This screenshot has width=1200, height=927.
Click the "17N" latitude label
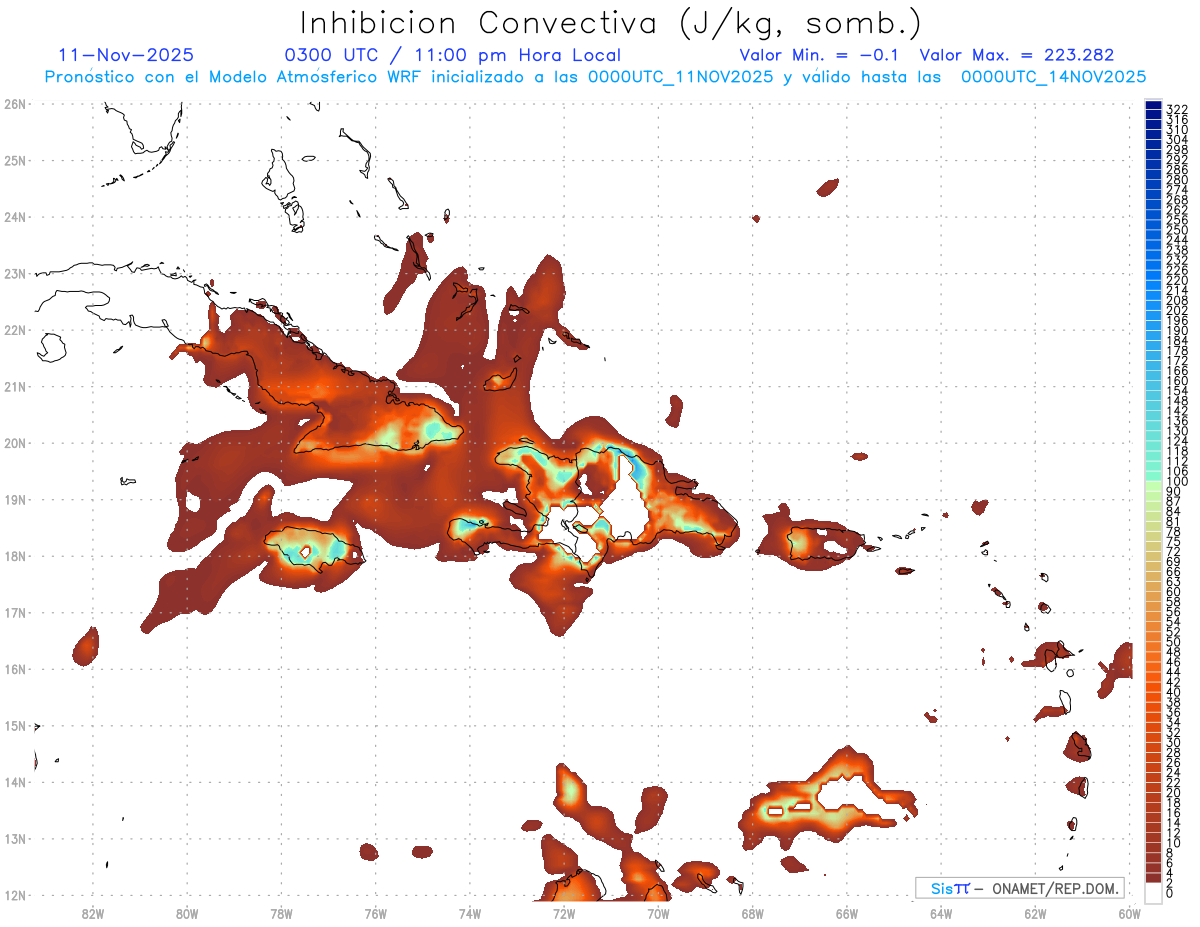pyautogui.click(x=14, y=612)
